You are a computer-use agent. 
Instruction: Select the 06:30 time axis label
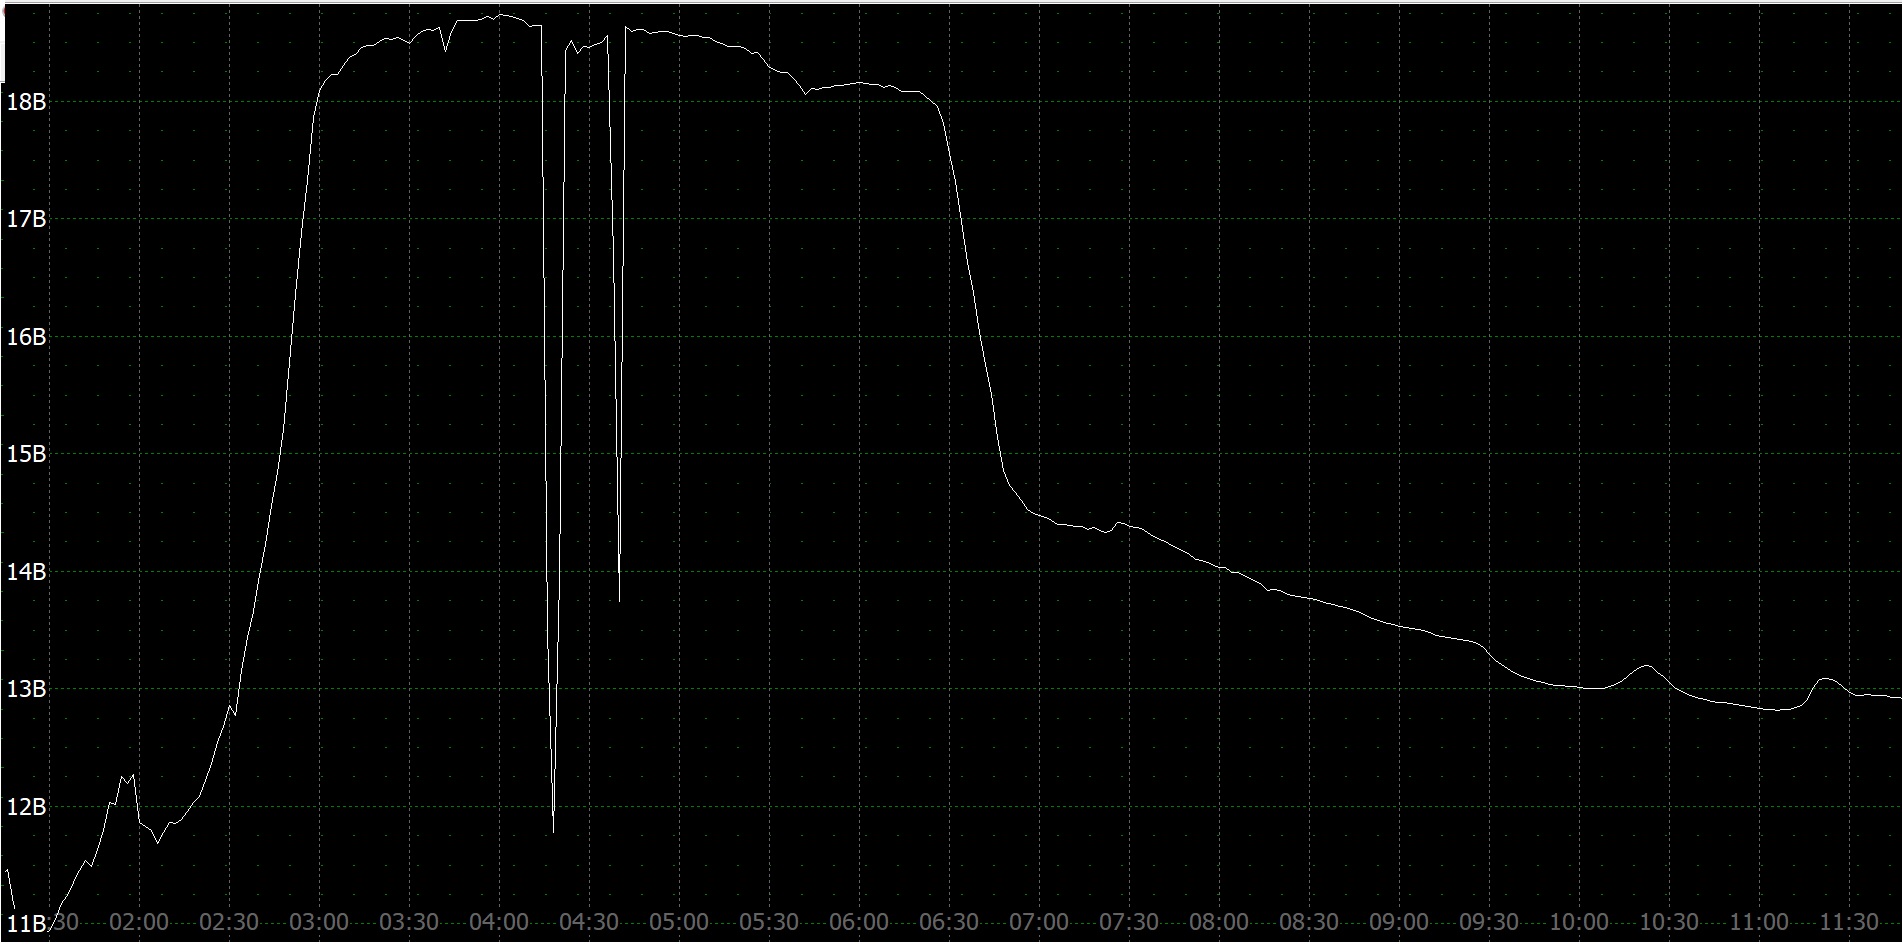pos(948,922)
